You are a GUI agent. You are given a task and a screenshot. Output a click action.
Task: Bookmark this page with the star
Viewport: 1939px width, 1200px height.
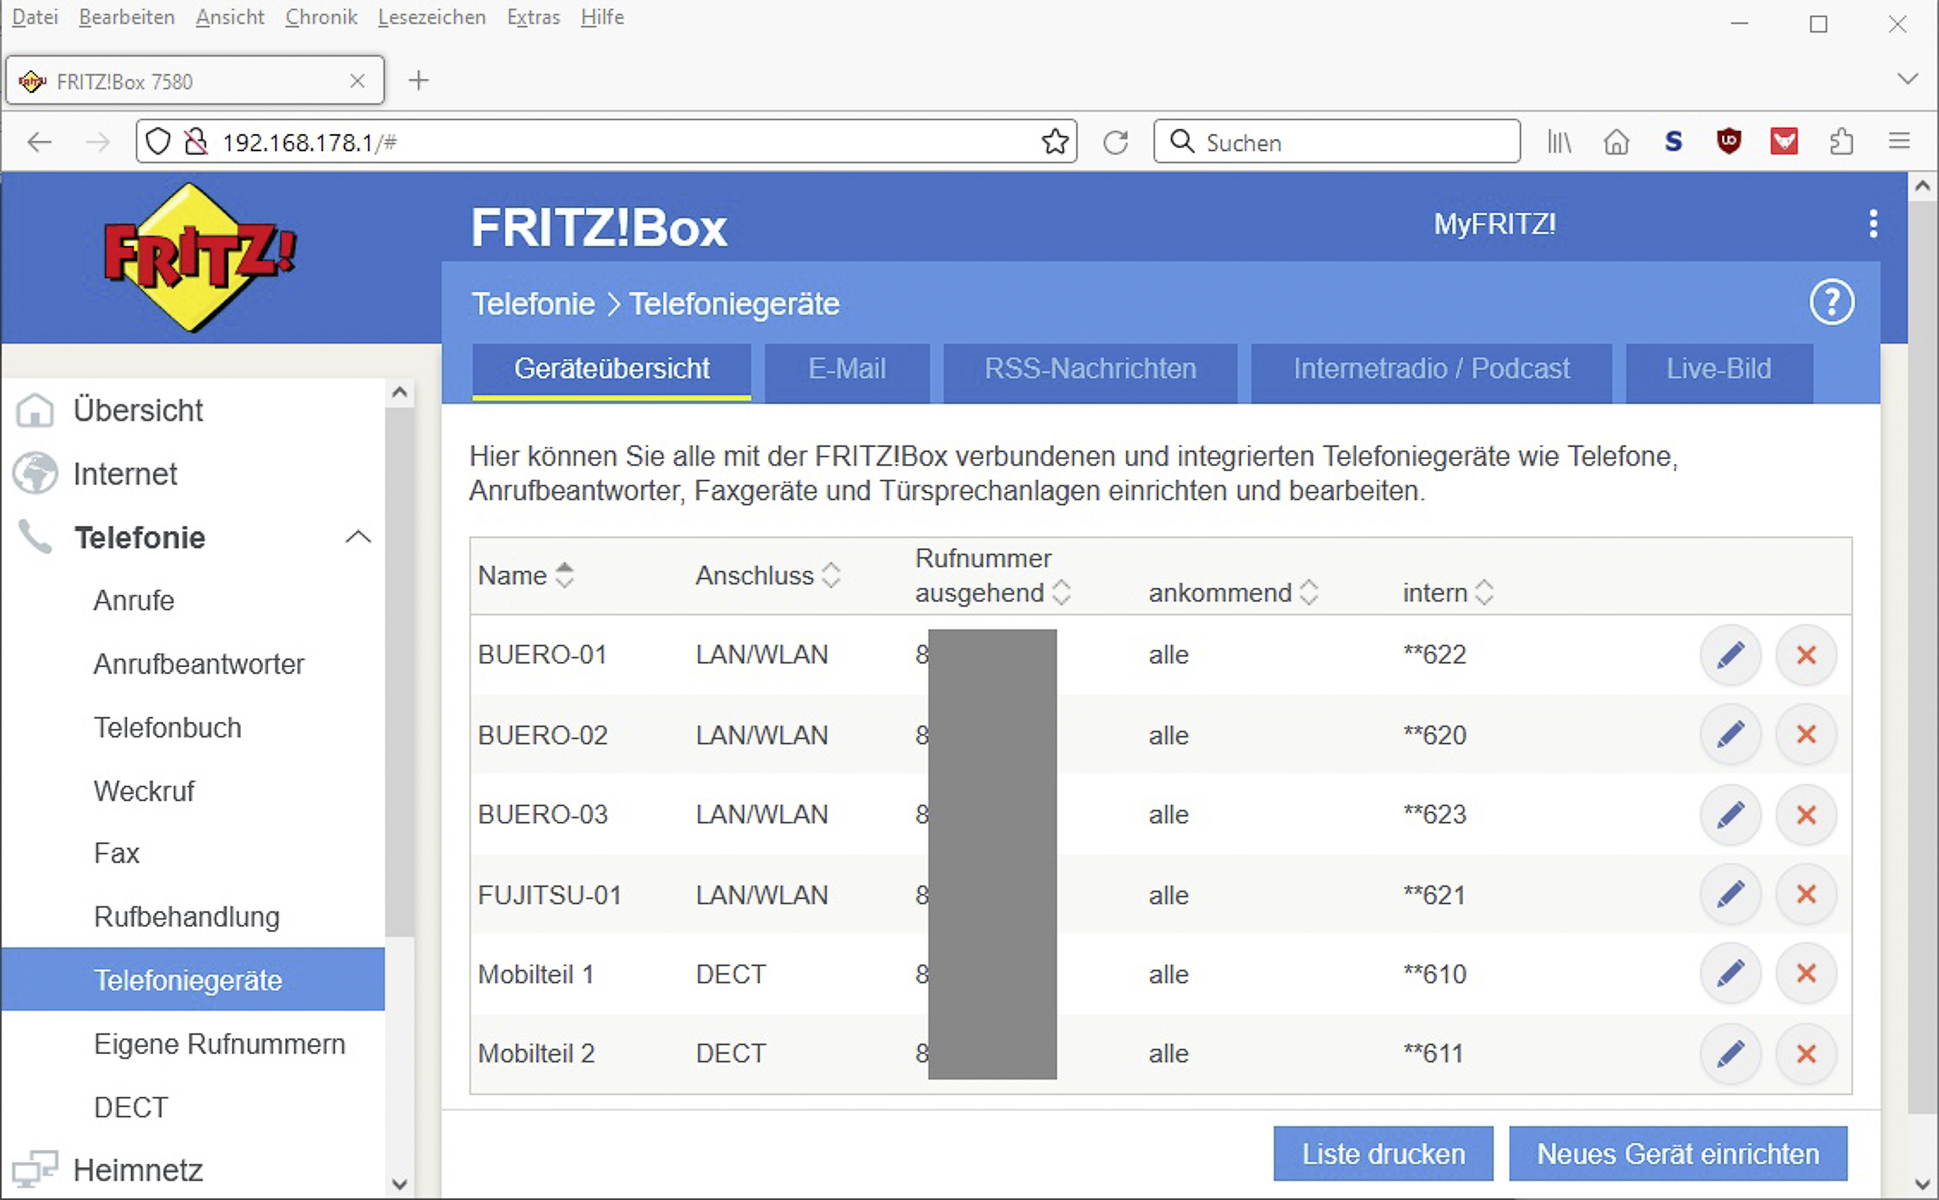1054,142
